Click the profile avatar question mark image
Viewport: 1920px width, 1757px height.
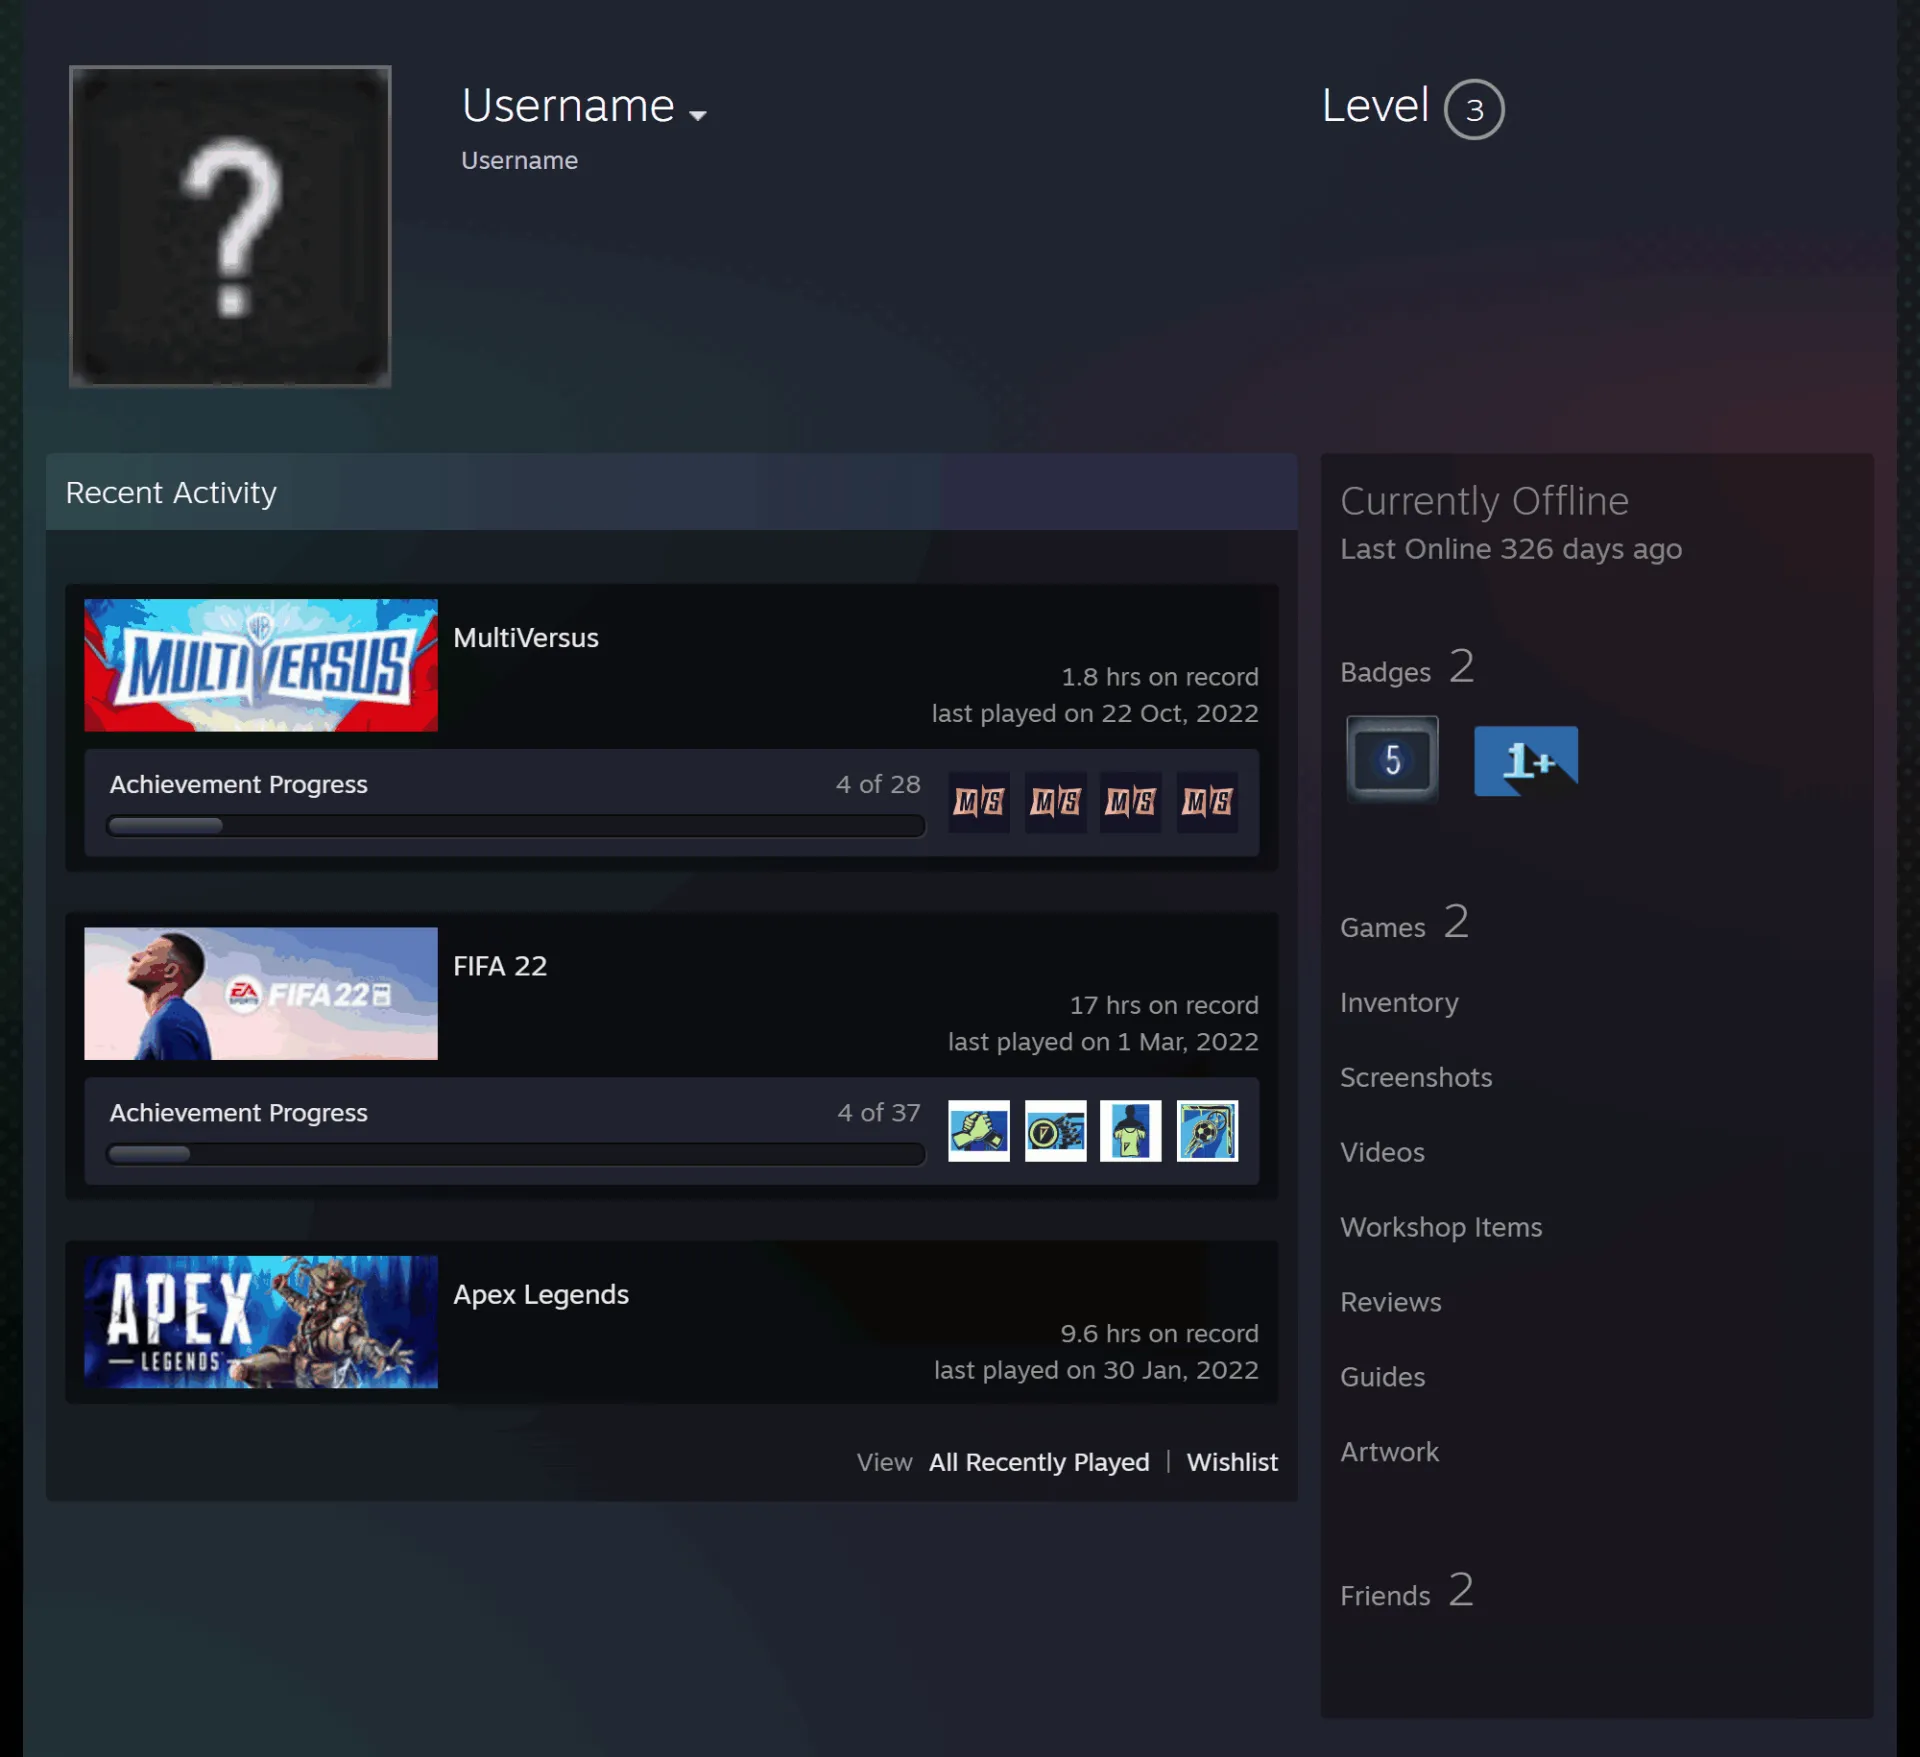click(x=230, y=226)
